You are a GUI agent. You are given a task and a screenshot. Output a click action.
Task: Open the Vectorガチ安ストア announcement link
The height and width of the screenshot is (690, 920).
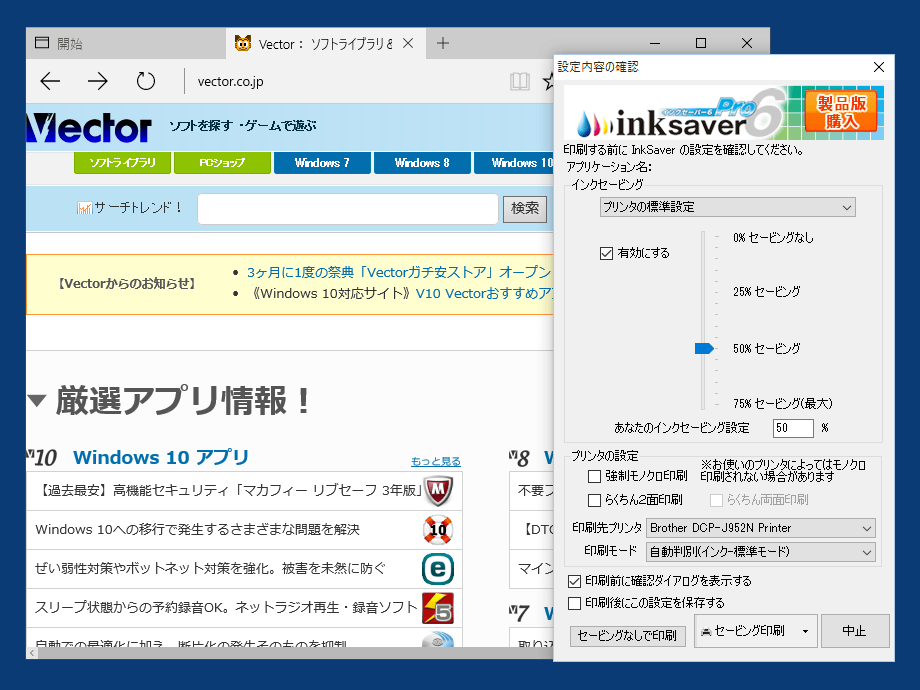click(x=399, y=272)
